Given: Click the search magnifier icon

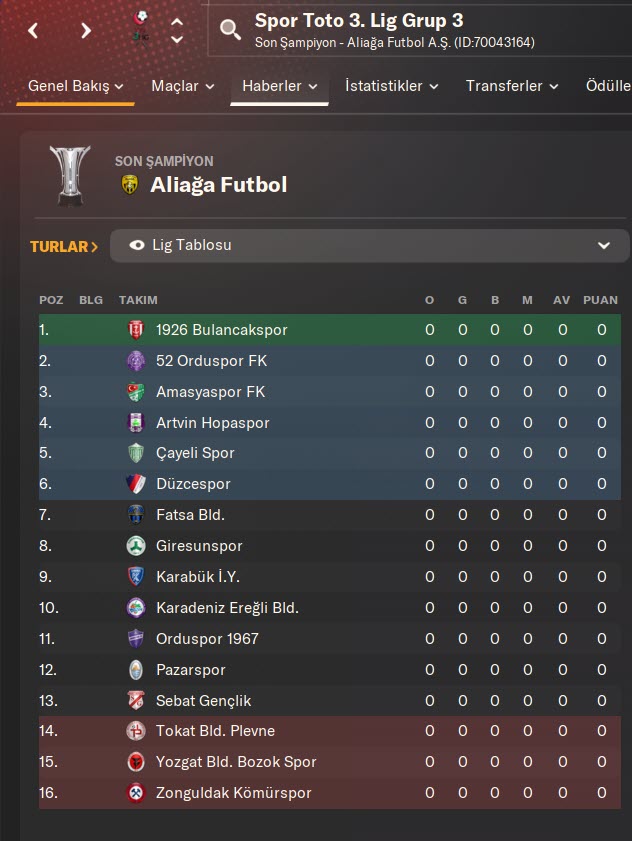Looking at the screenshot, I should pos(231,30).
